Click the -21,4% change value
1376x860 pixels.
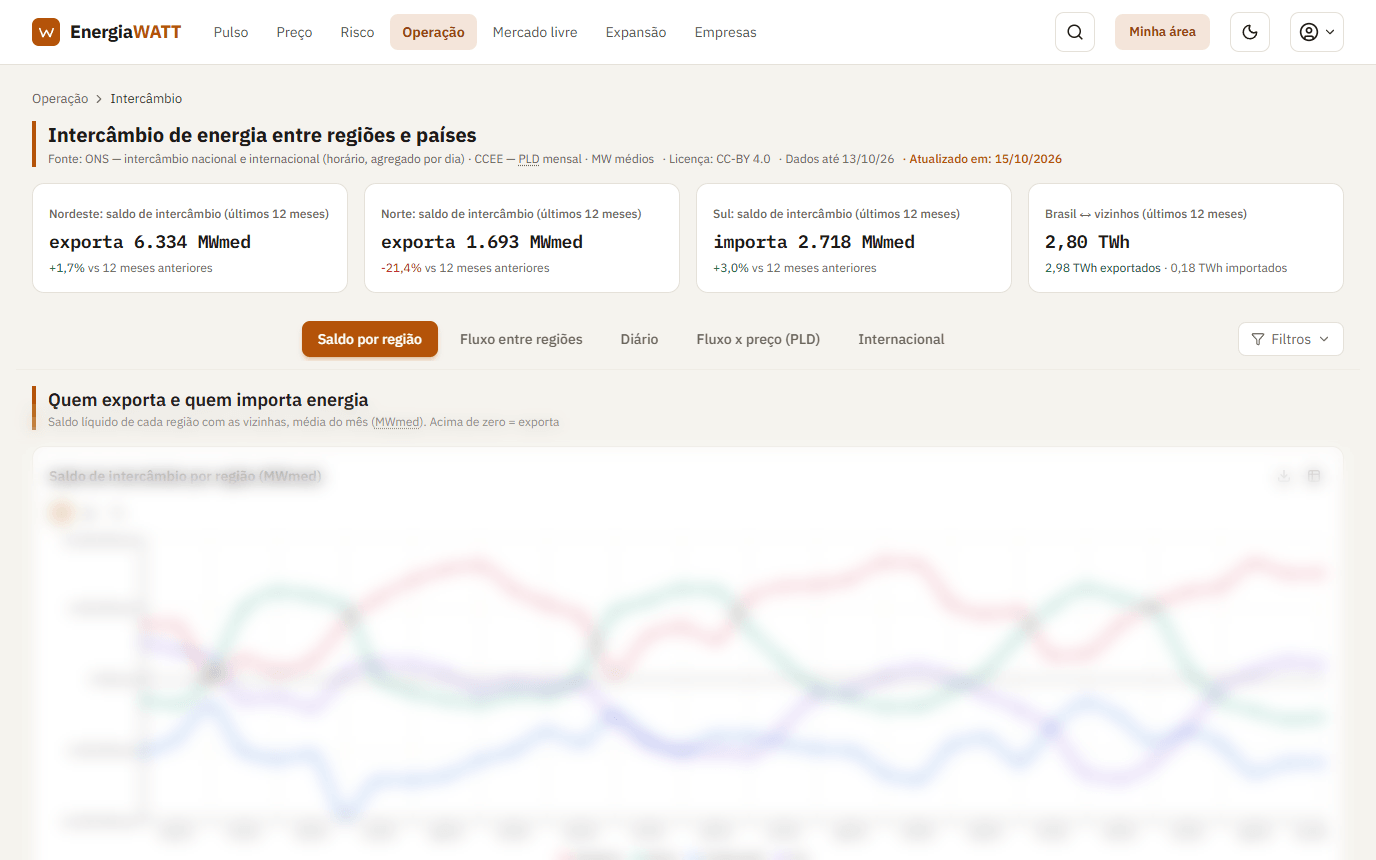(401, 268)
